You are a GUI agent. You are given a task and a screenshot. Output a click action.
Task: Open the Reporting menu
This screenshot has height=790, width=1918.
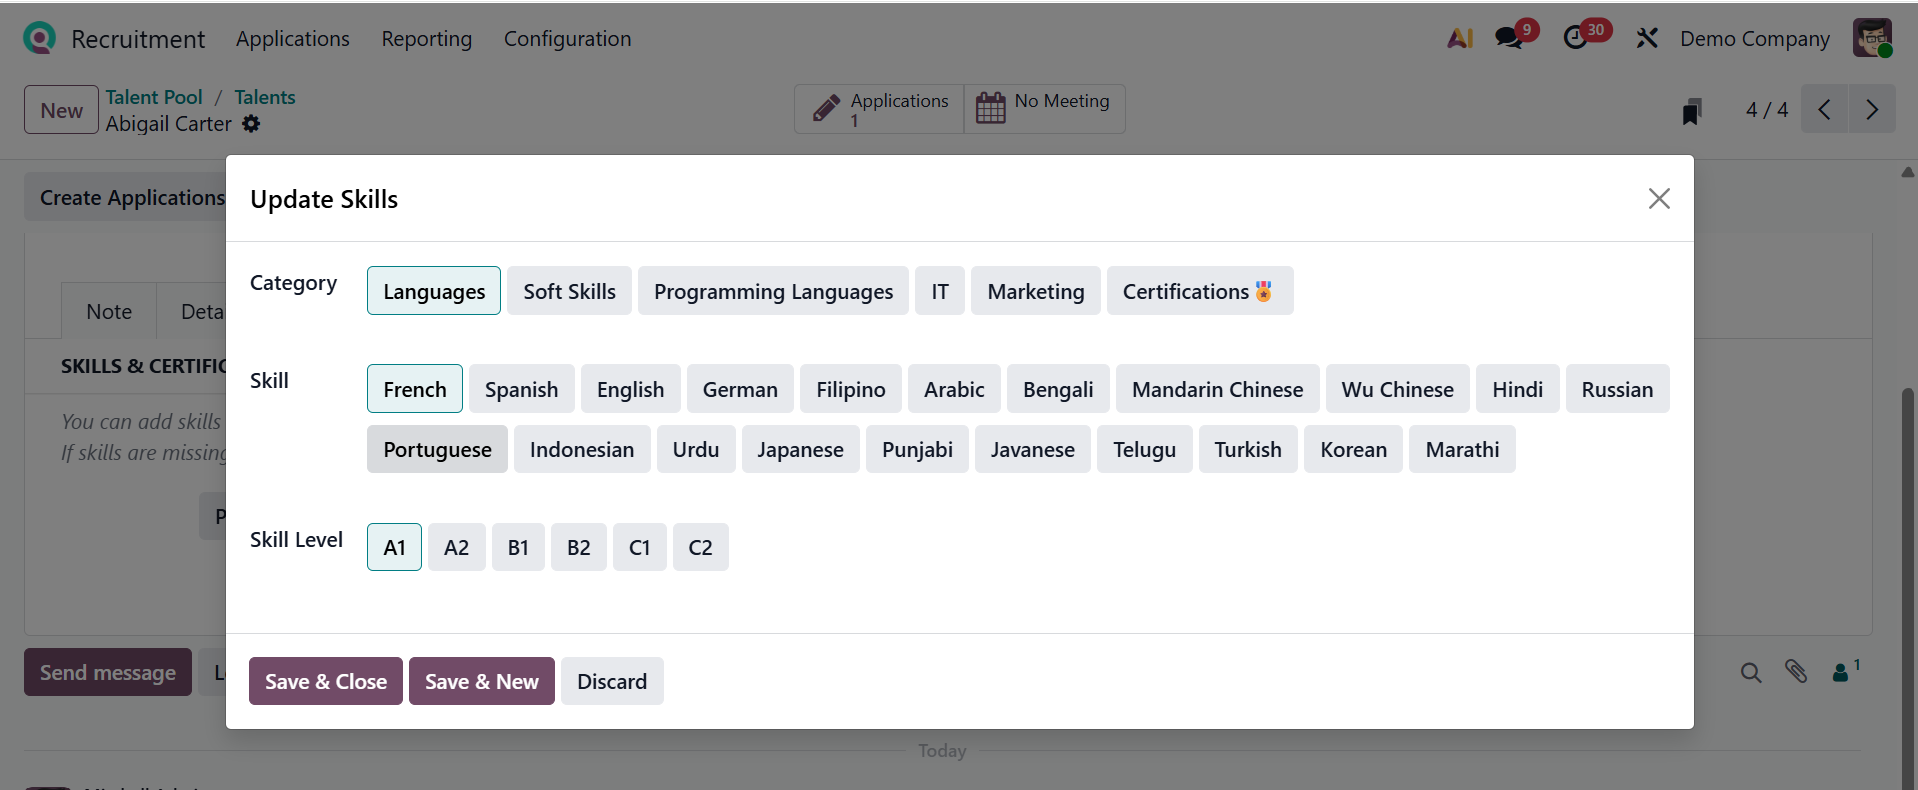coord(426,39)
